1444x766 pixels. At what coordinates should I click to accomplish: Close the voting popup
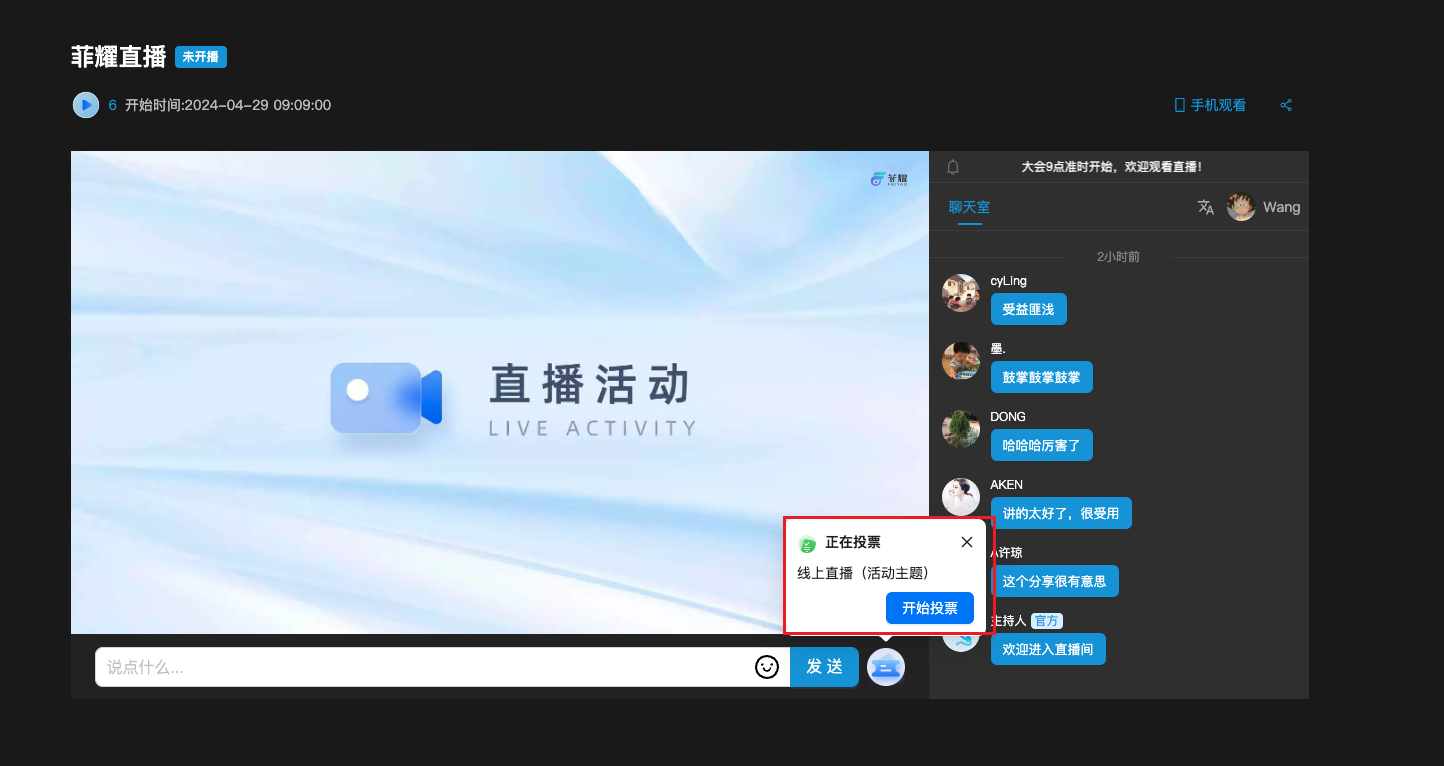[966, 542]
